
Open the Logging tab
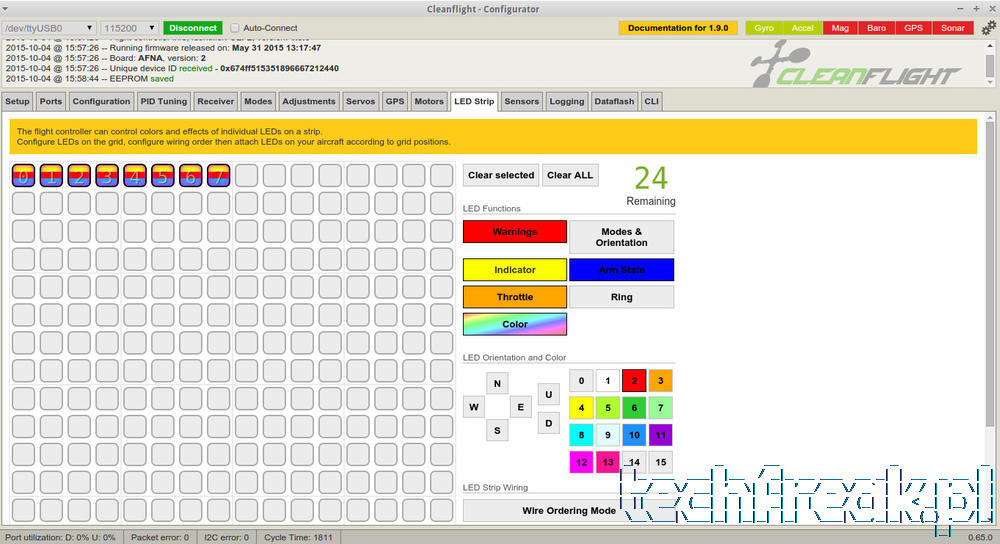pos(567,101)
